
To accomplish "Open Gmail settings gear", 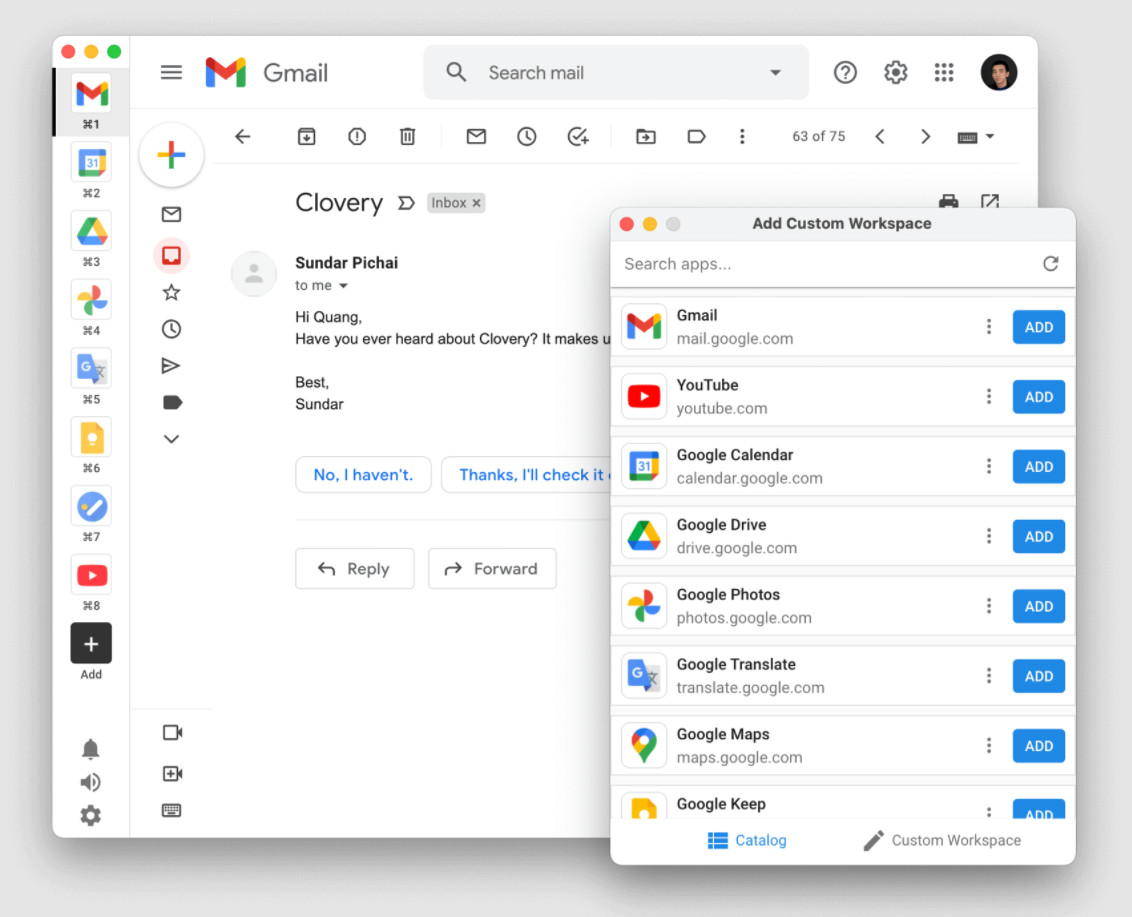I will point(895,72).
